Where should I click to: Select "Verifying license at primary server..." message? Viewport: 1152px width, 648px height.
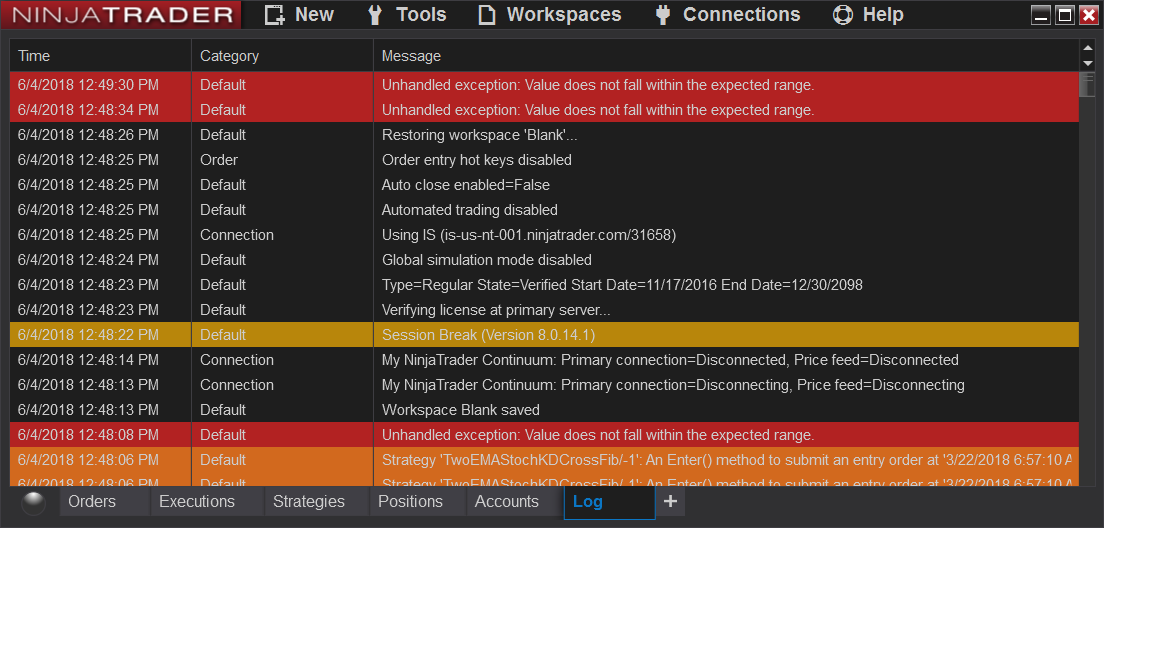tap(495, 310)
